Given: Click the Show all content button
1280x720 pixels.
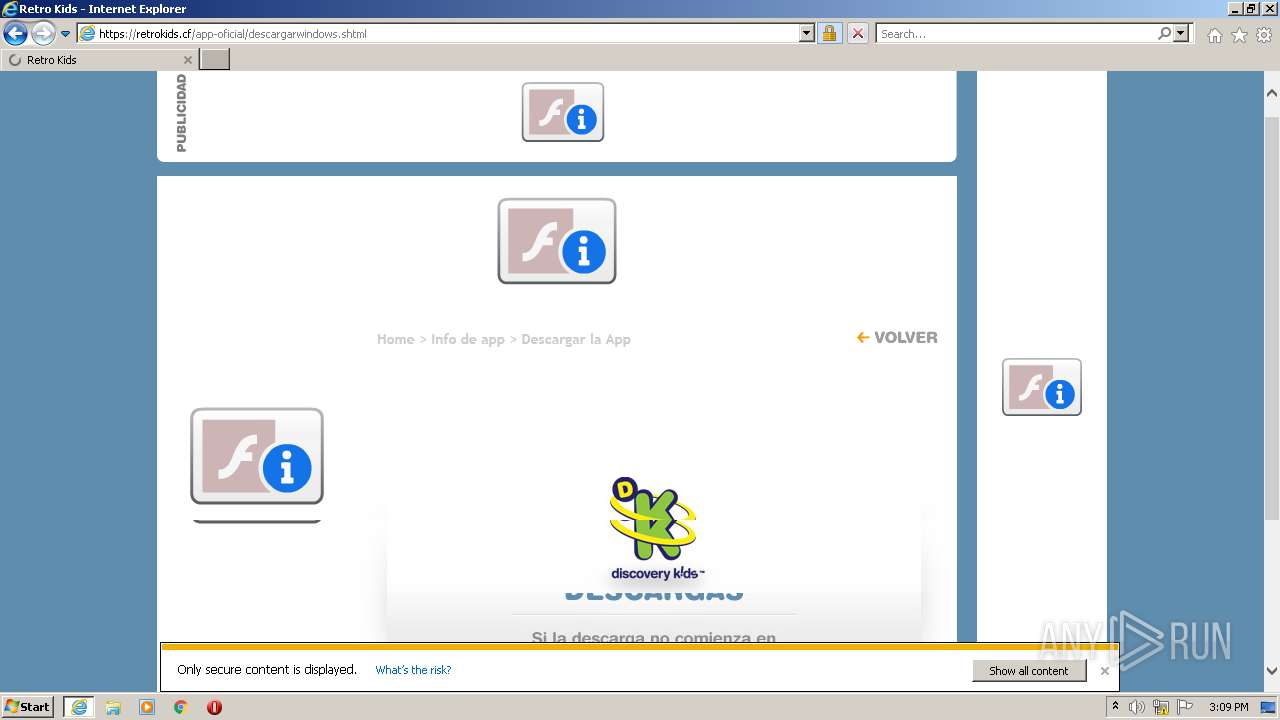Looking at the screenshot, I should (x=1029, y=670).
